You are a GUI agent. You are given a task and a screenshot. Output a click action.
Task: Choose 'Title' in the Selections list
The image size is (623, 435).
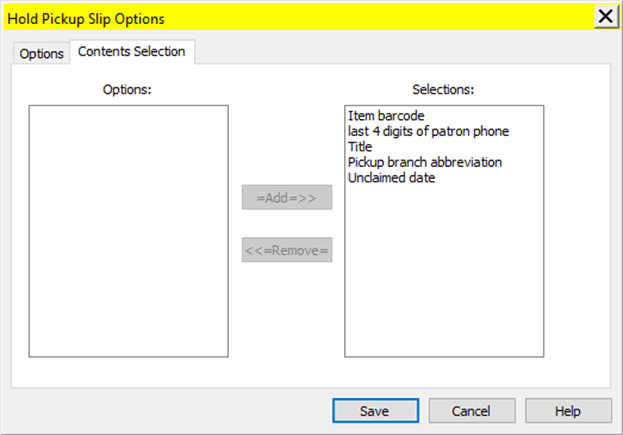pos(360,147)
